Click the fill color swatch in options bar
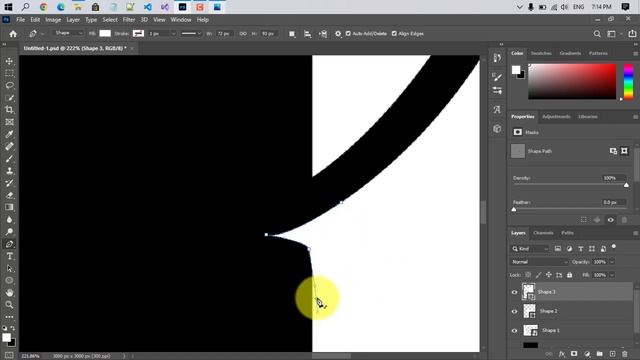The width and height of the screenshot is (640, 360). tap(105, 33)
